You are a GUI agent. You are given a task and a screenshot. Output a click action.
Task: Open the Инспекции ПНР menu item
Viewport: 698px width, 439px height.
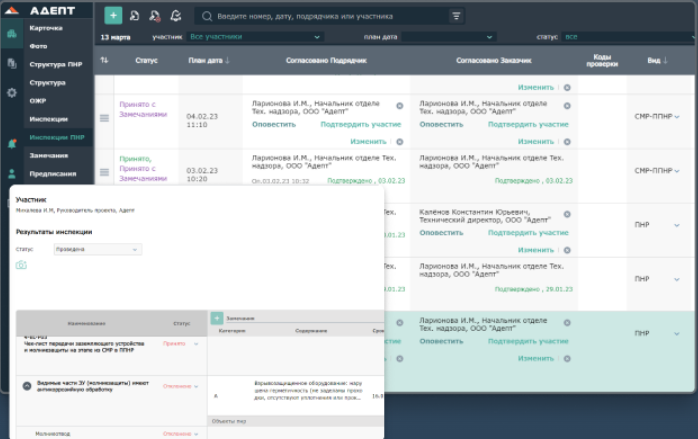[x=57, y=137]
